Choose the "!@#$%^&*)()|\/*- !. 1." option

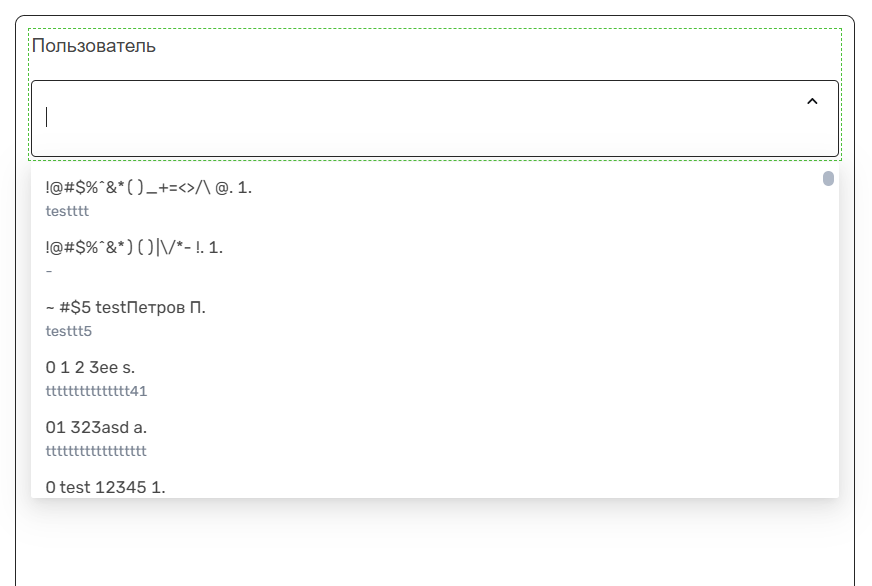click(x=134, y=247)
